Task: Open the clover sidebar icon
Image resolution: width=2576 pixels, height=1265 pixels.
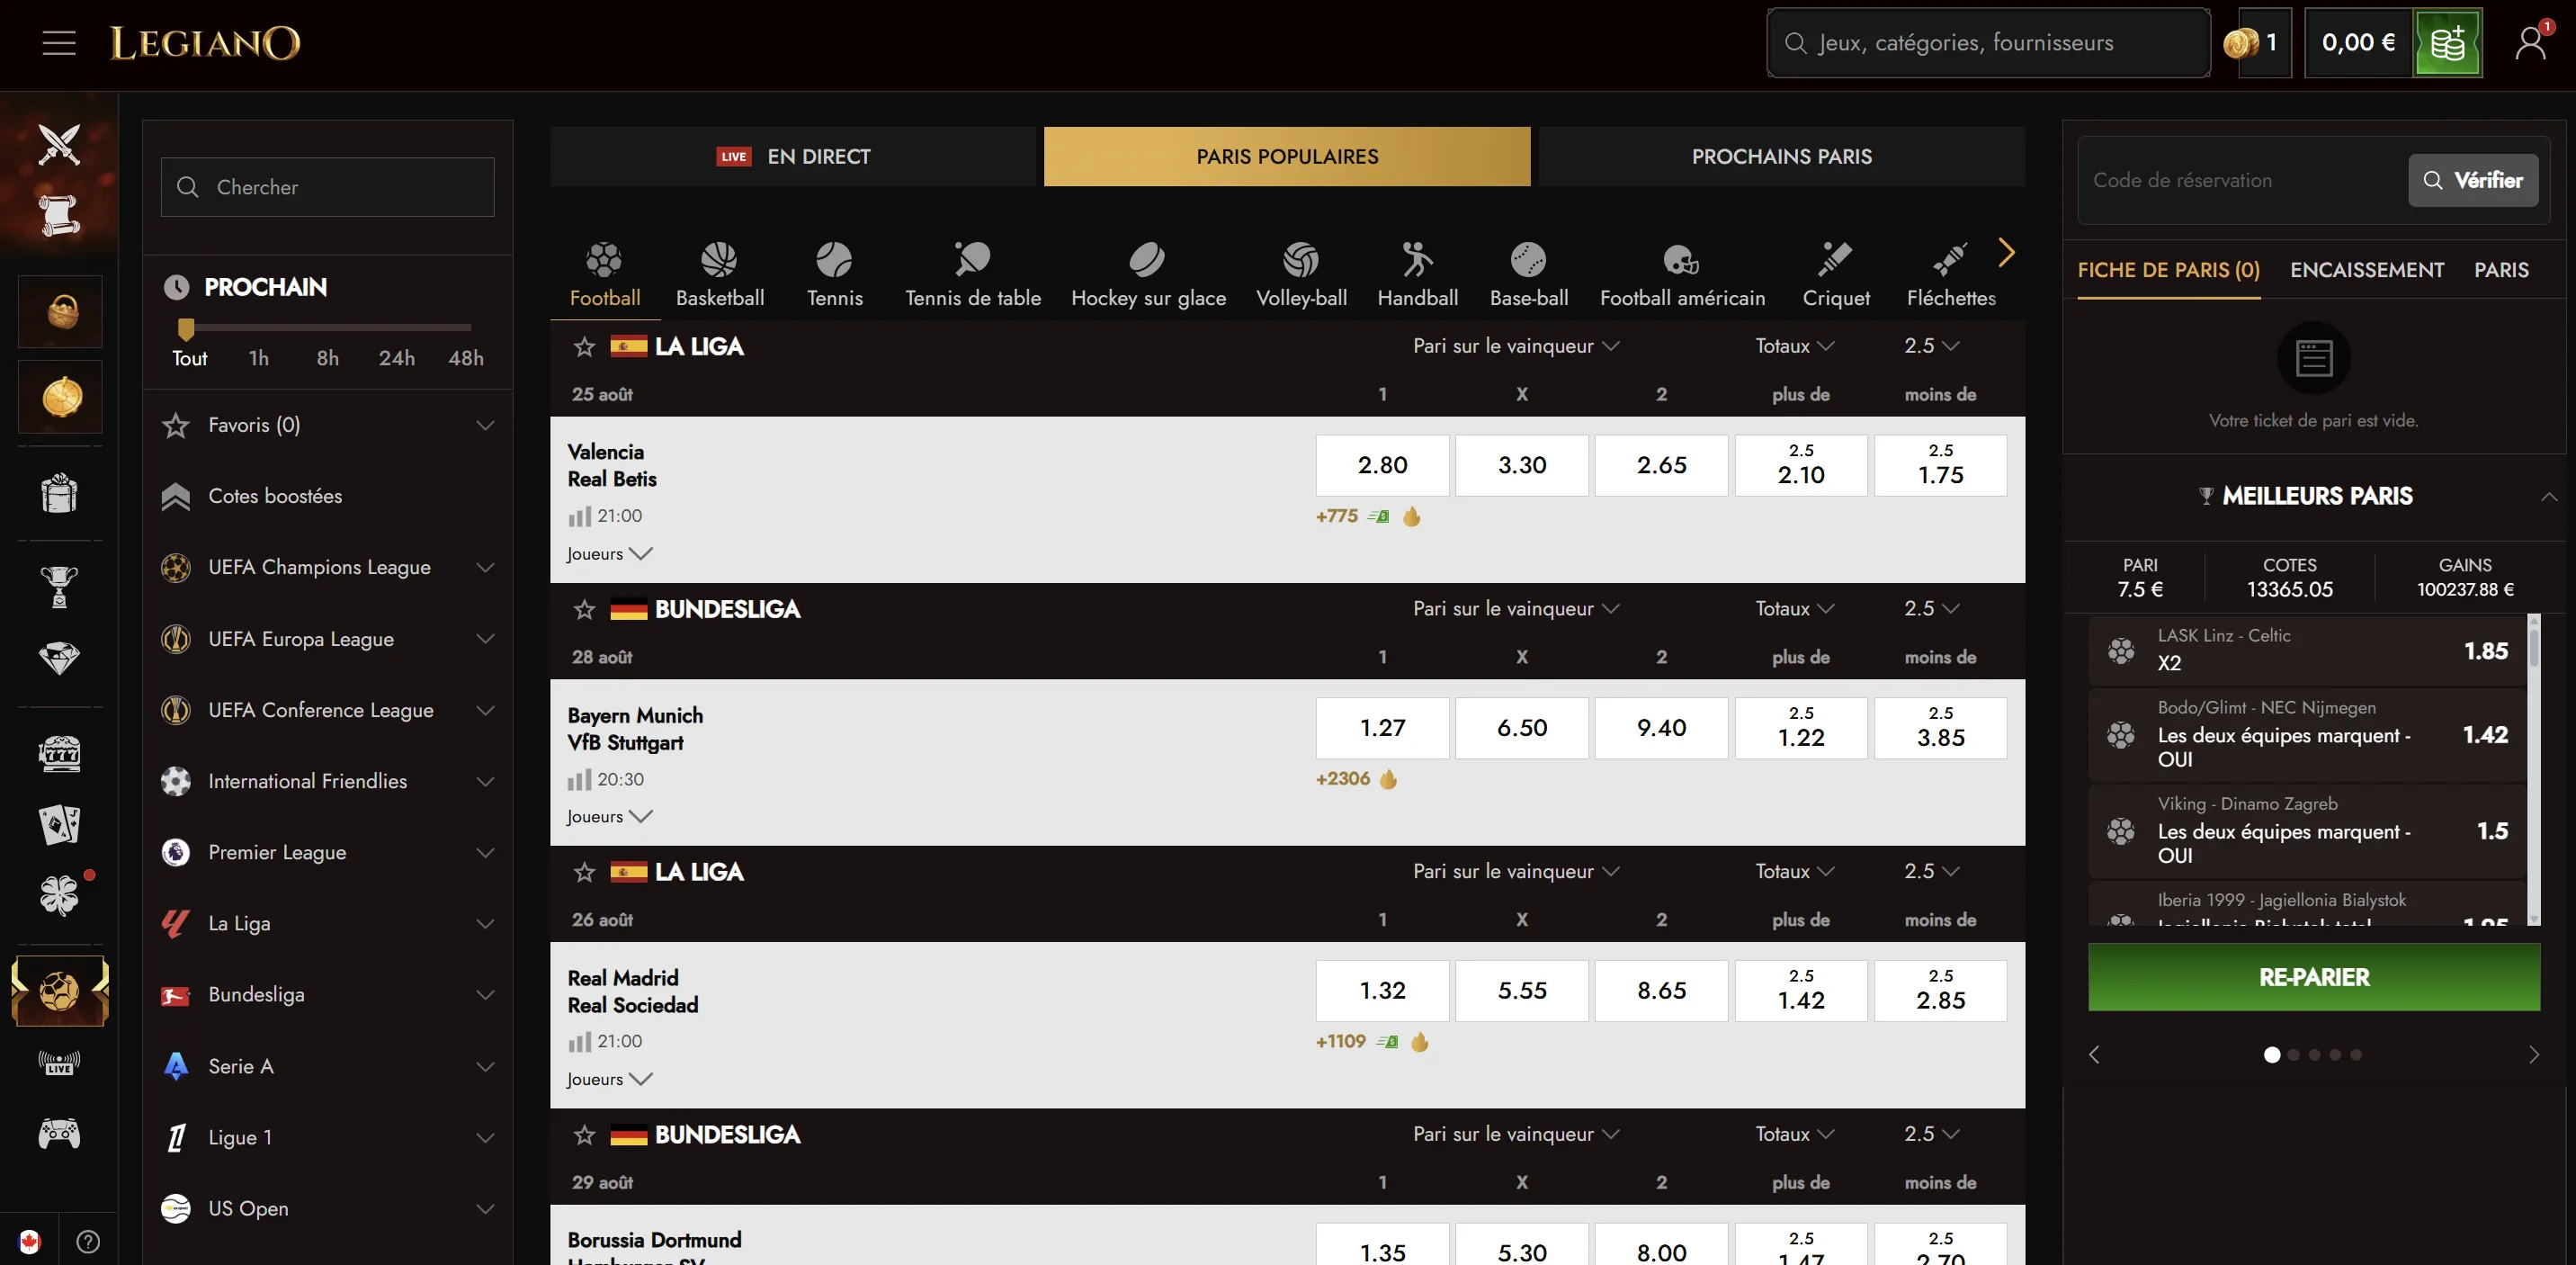Action: click(x=59, y=896)
